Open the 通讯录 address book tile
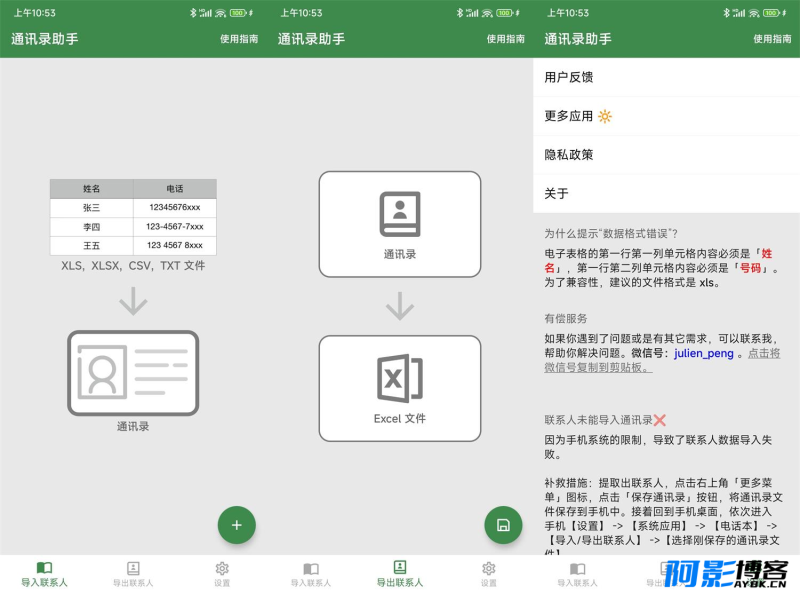800x593 pixels. [400, 224]
